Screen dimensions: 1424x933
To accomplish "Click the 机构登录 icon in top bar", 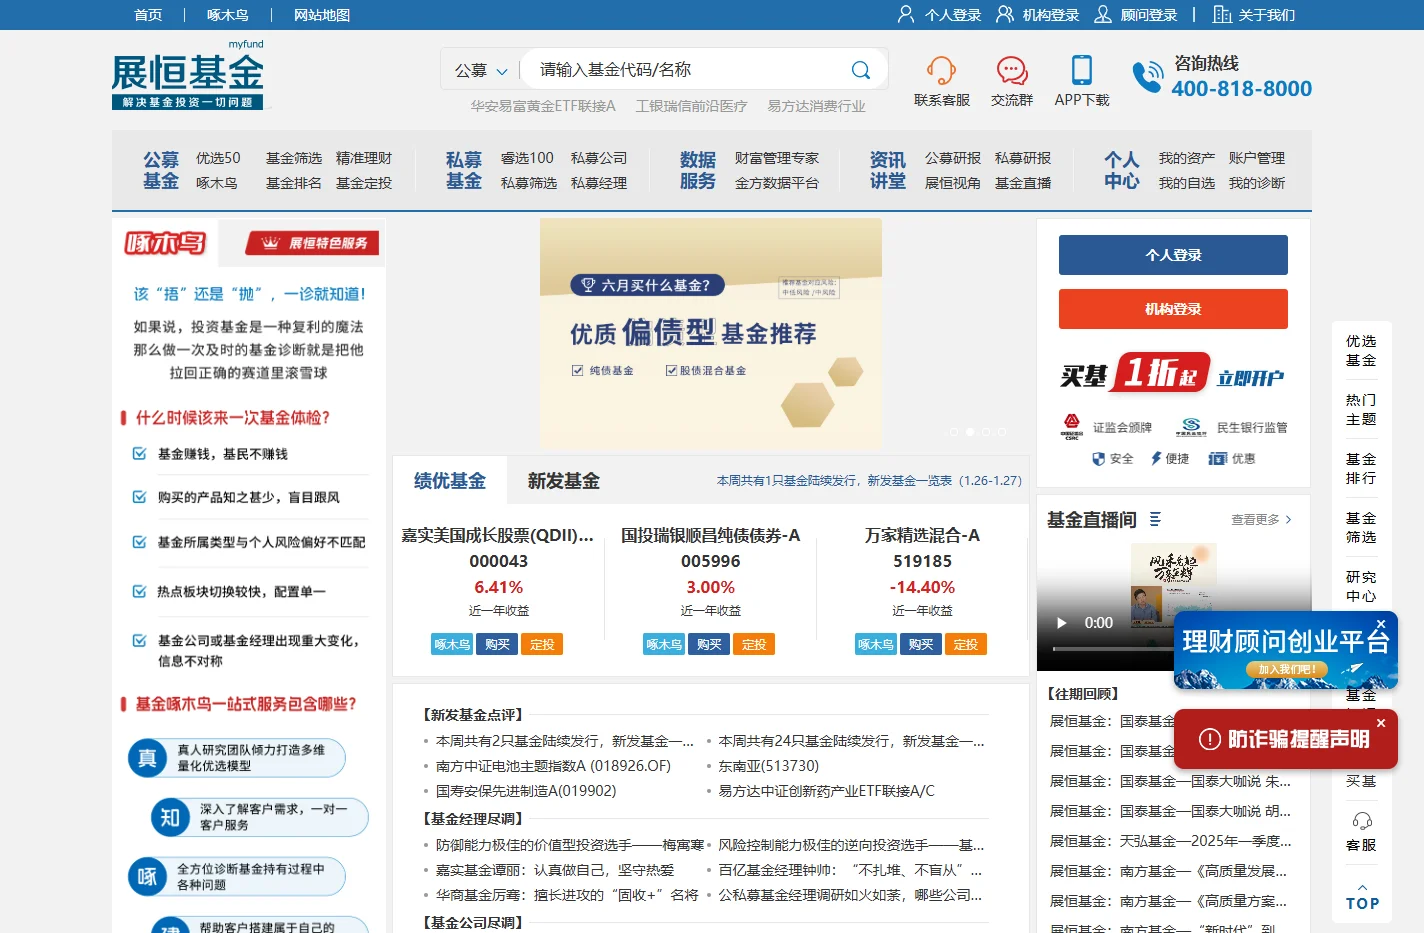I will [x=1004, y=14].
